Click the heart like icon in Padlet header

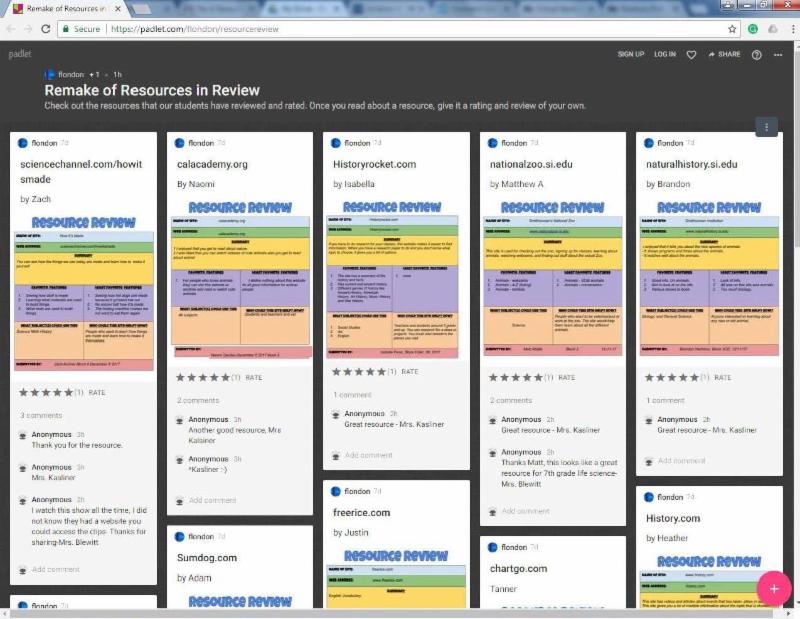point(691,54)
